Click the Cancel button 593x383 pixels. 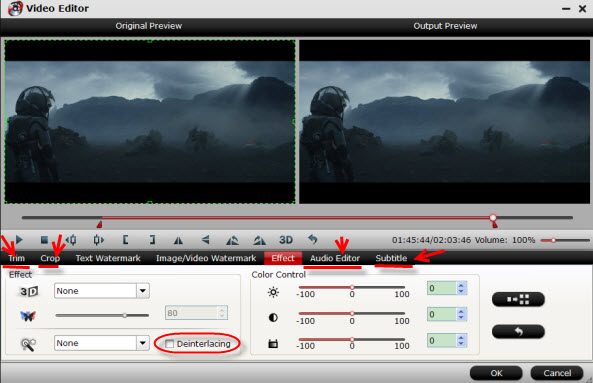(x=557, y=373)
